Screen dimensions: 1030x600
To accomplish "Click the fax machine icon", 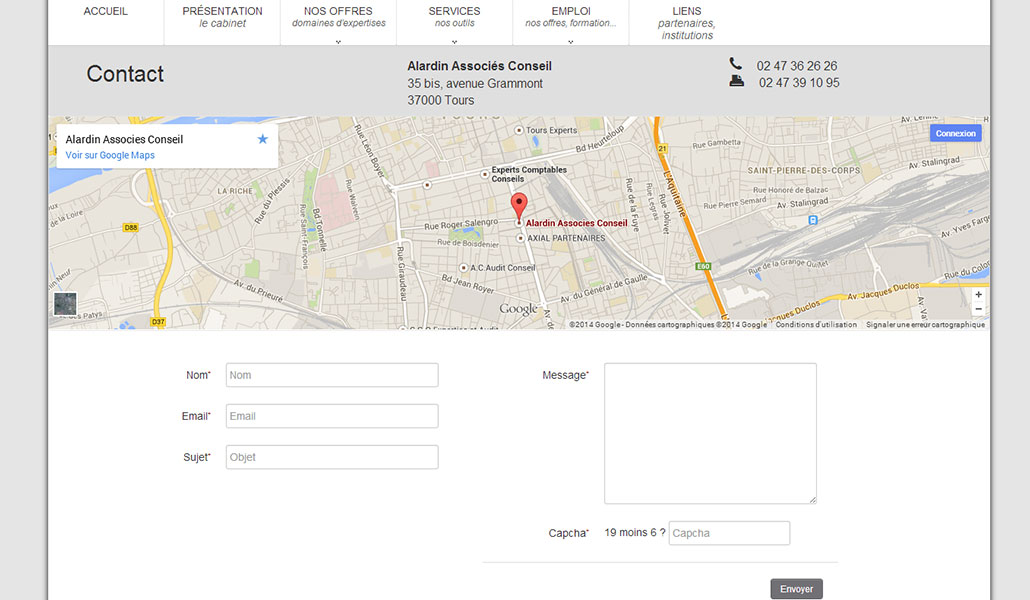I will [x=737, y=82].
